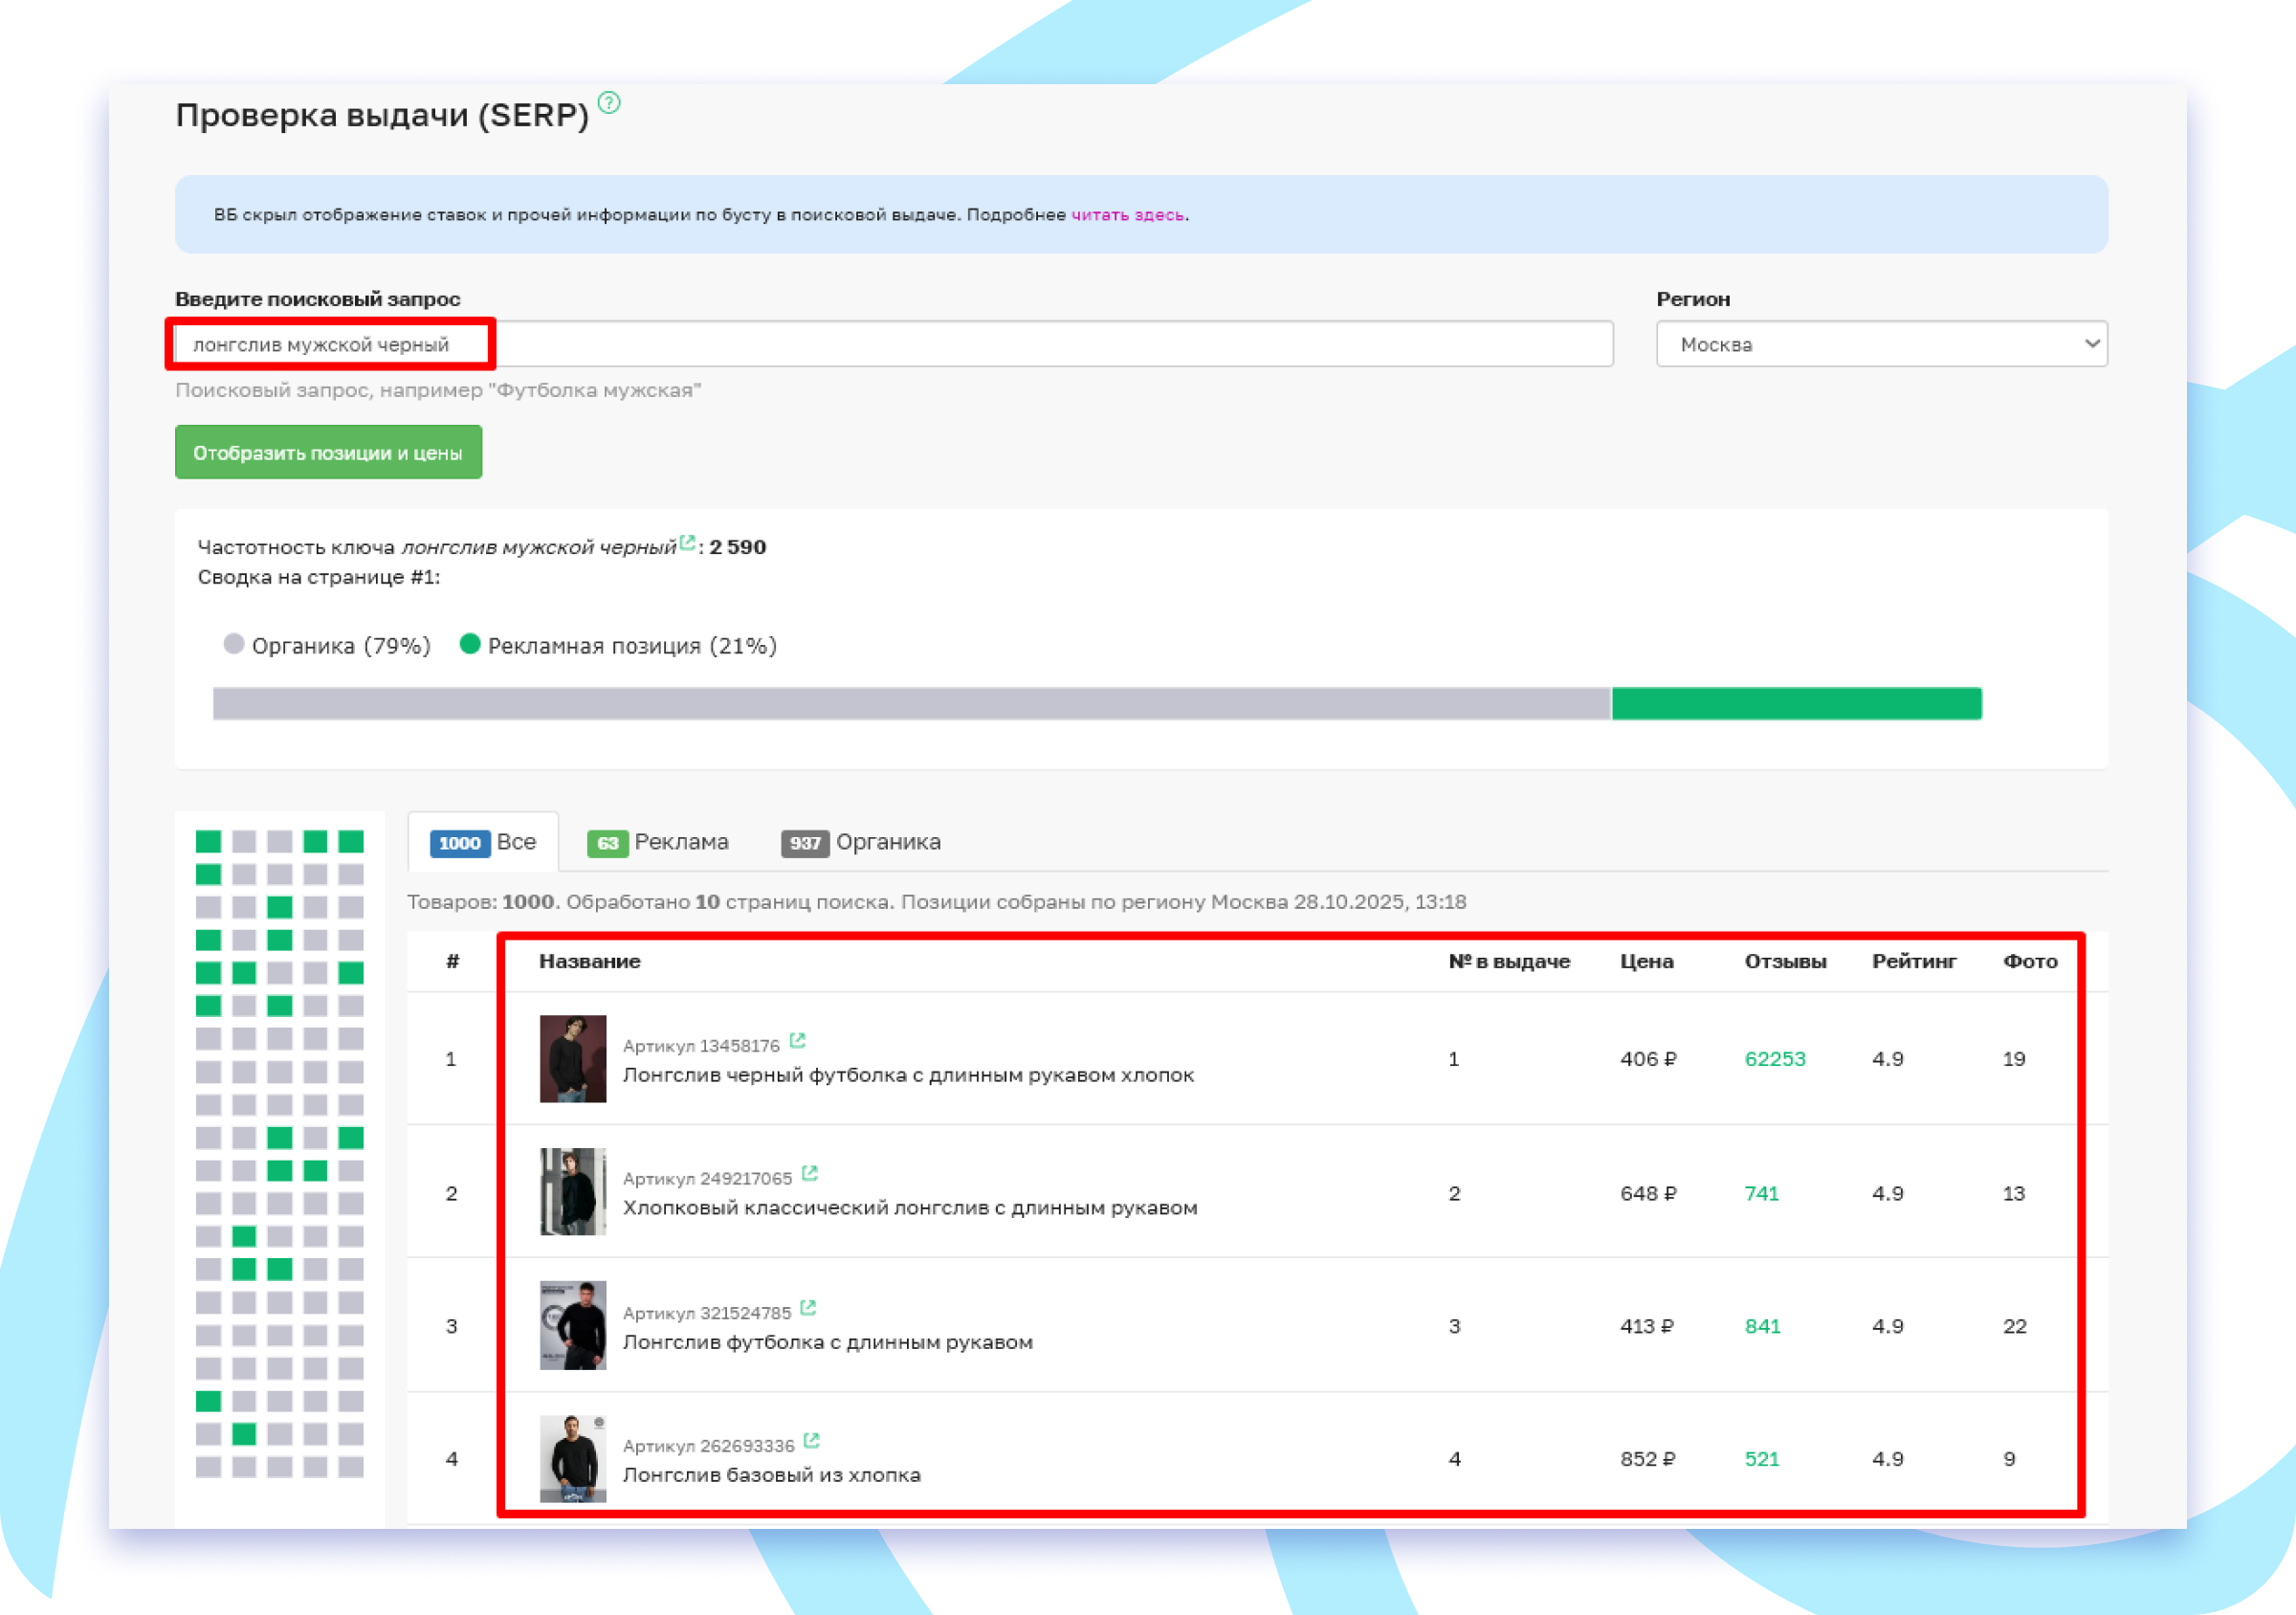Open reviews link 741 for second product

1762,1193
